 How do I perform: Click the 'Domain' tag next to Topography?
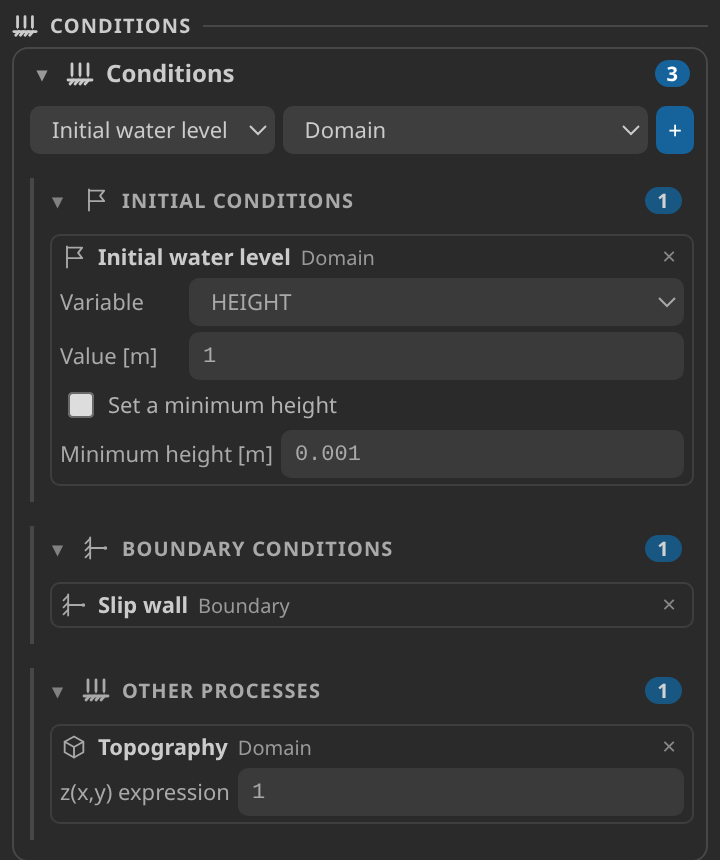[x=275, y=748]
